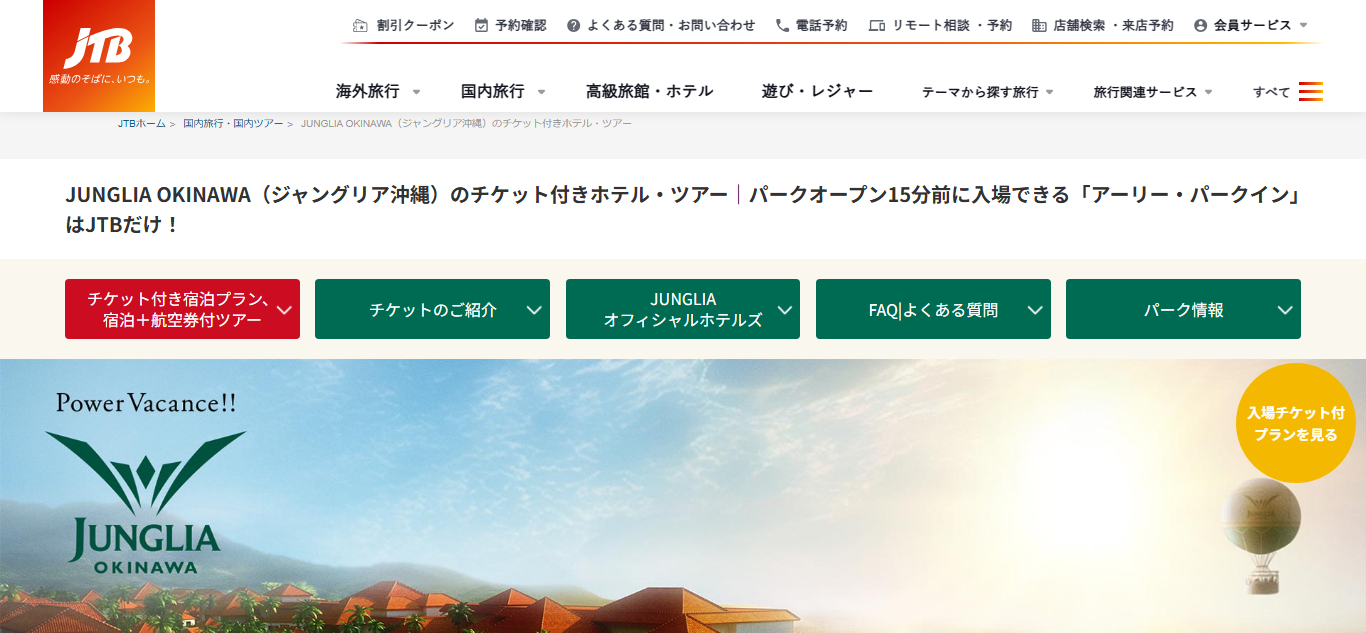
Task: Open the 旅行関連サービス menu
Action: click(x=1145, y=92)
